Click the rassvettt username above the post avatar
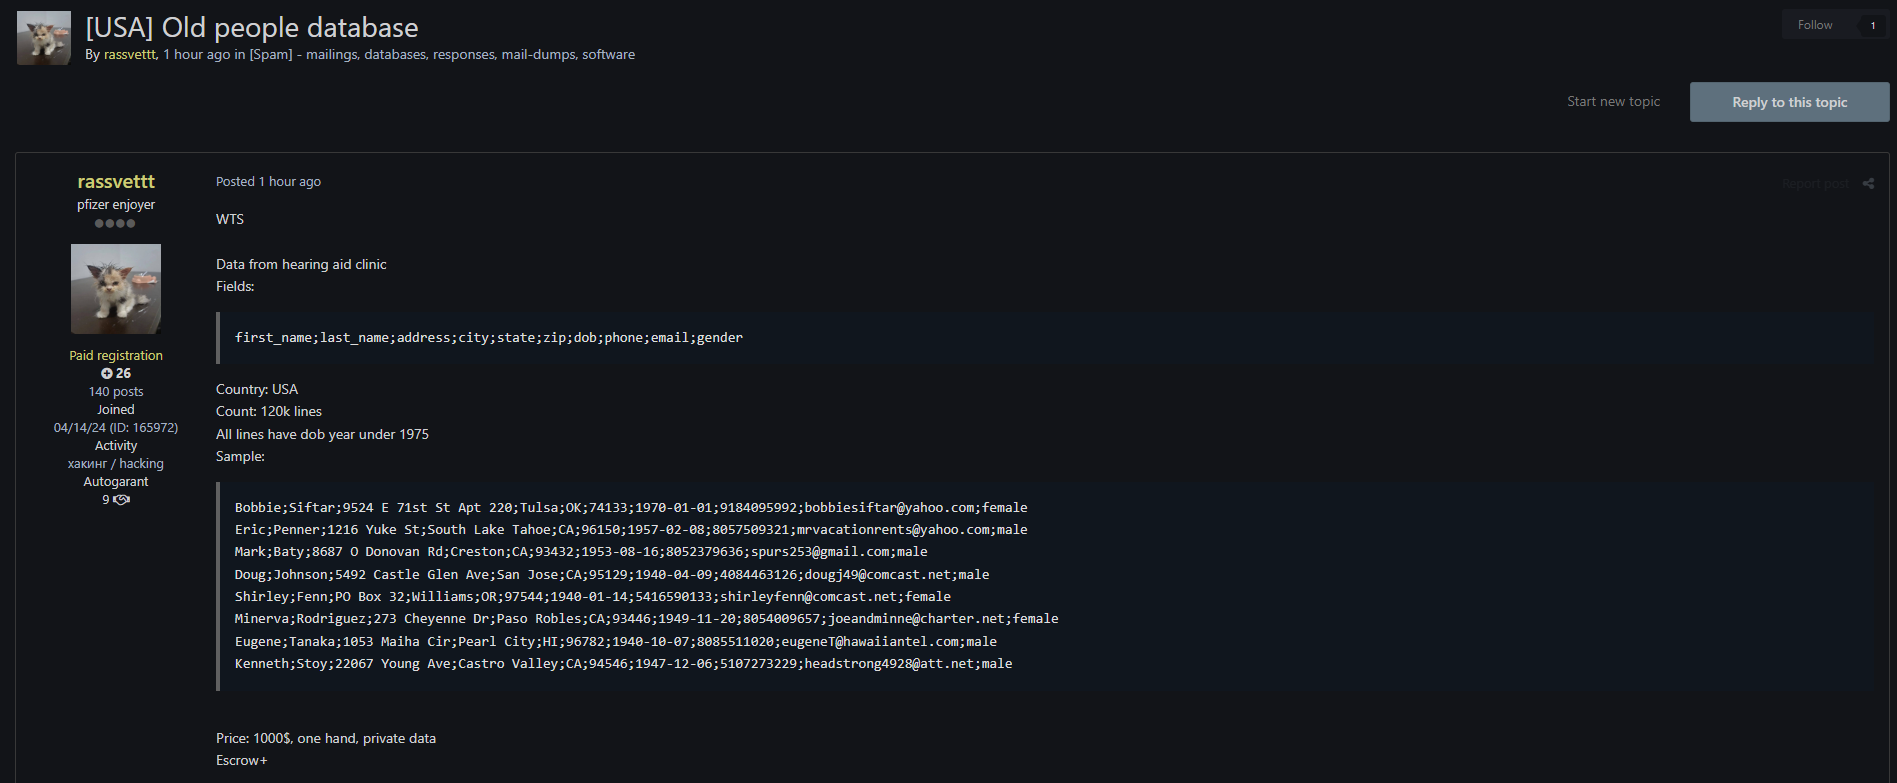Image resolution: width=1897 pixels, height=783 pixels. click(116, 181)
